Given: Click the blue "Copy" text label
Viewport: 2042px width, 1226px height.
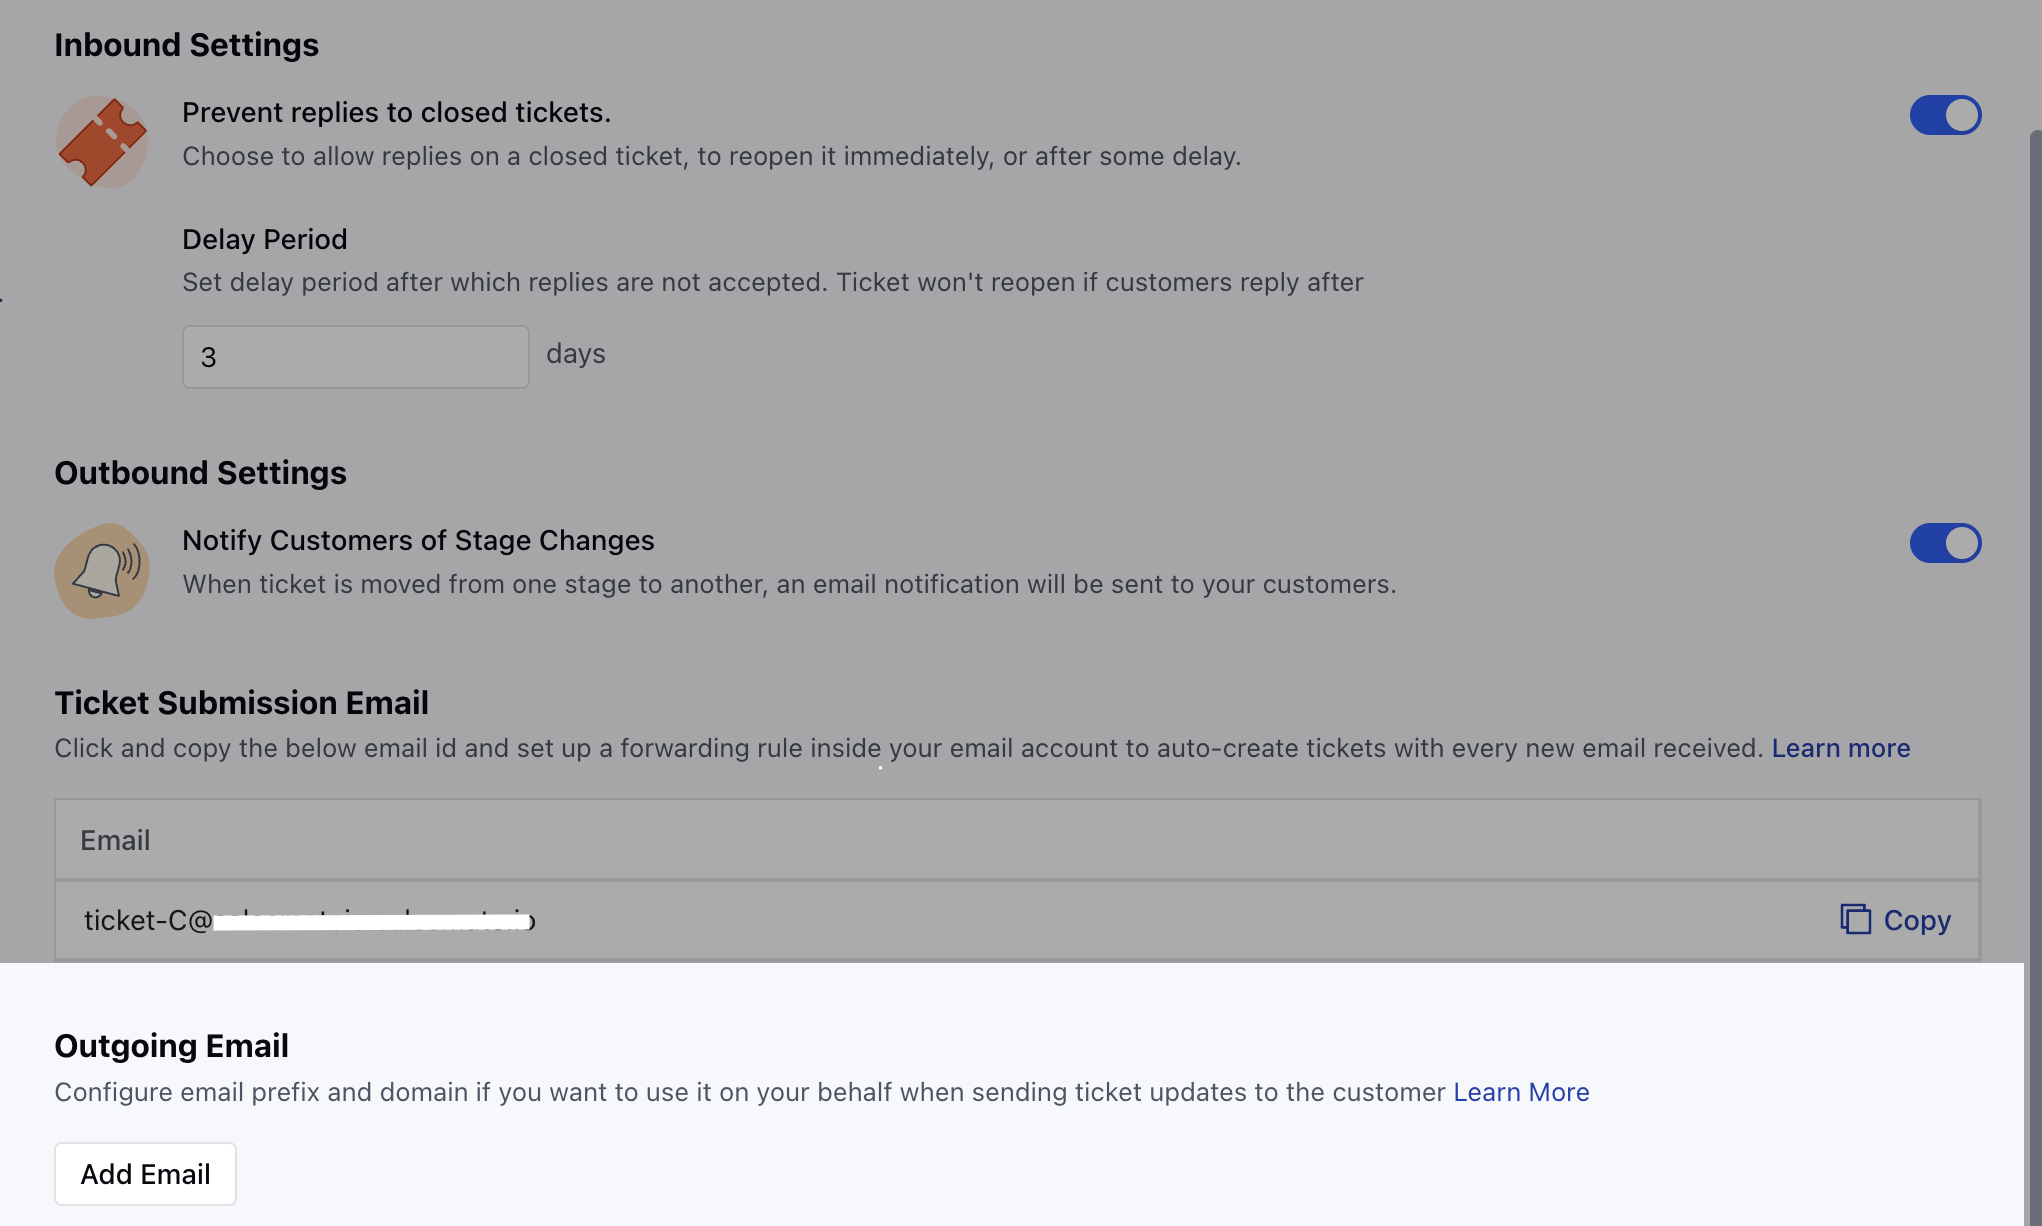Looking at the screenshot, I should pyautogui.click(x=1916, y=919).
